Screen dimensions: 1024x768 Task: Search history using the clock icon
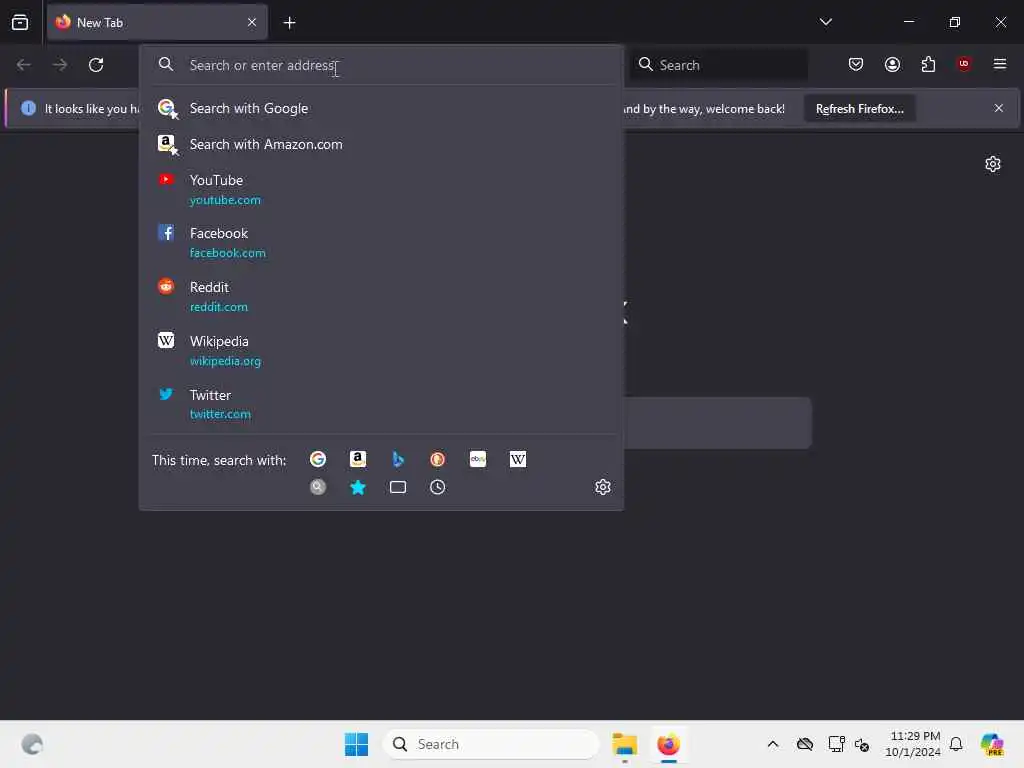click(438, 487)
